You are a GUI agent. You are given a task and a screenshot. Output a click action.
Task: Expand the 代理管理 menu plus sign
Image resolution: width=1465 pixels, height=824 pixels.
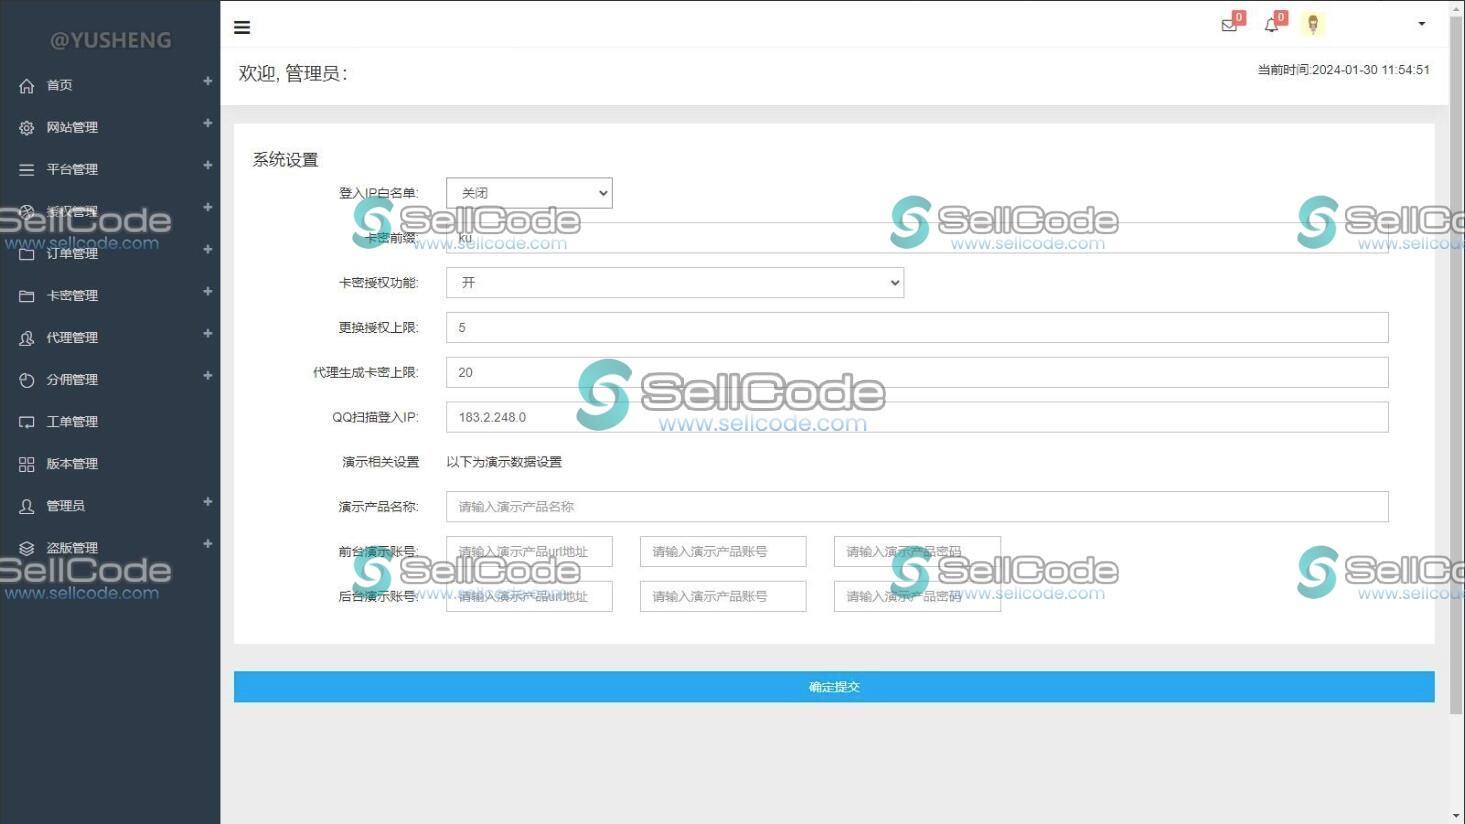(207, 333)
